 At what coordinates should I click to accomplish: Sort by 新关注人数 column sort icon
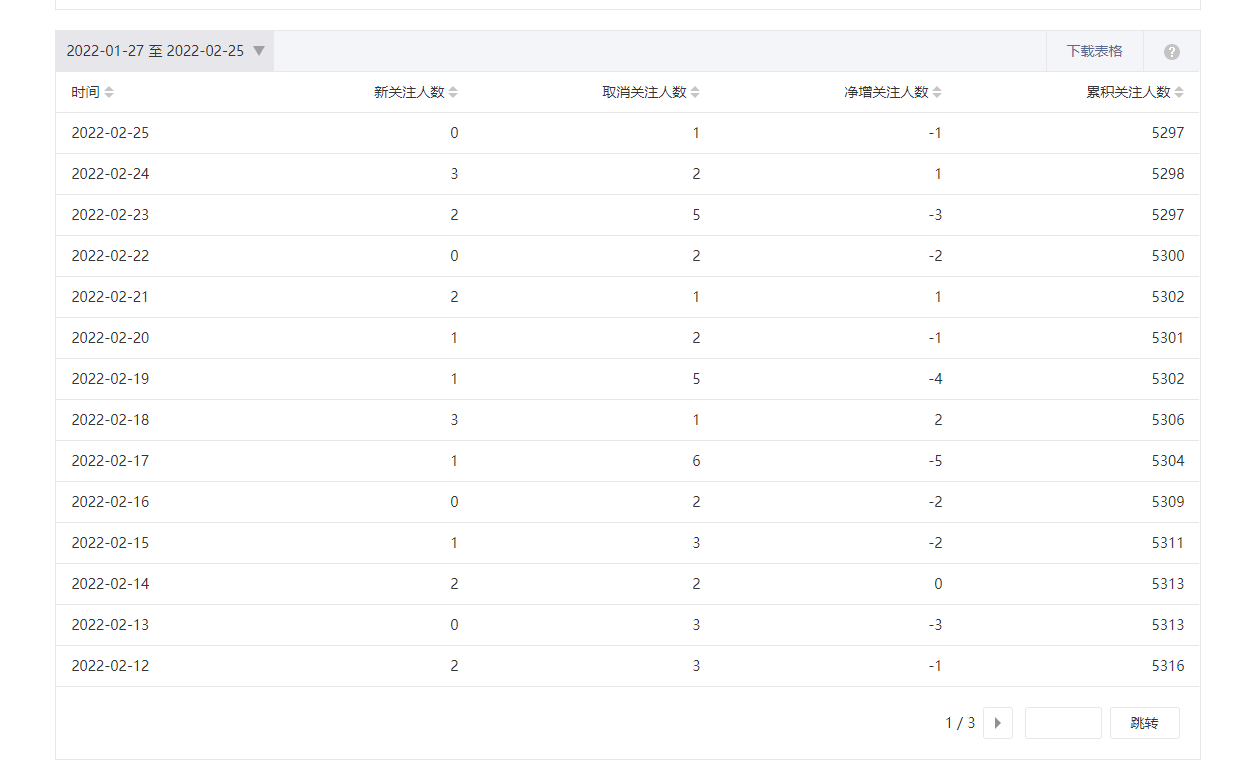click(453, 92)
